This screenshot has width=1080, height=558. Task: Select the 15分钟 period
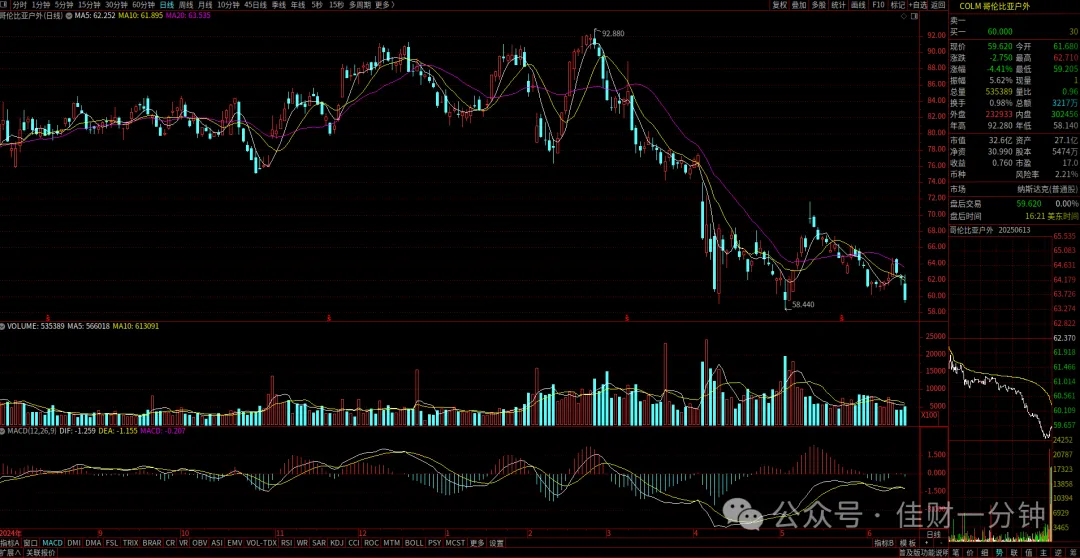pos(90,4)
